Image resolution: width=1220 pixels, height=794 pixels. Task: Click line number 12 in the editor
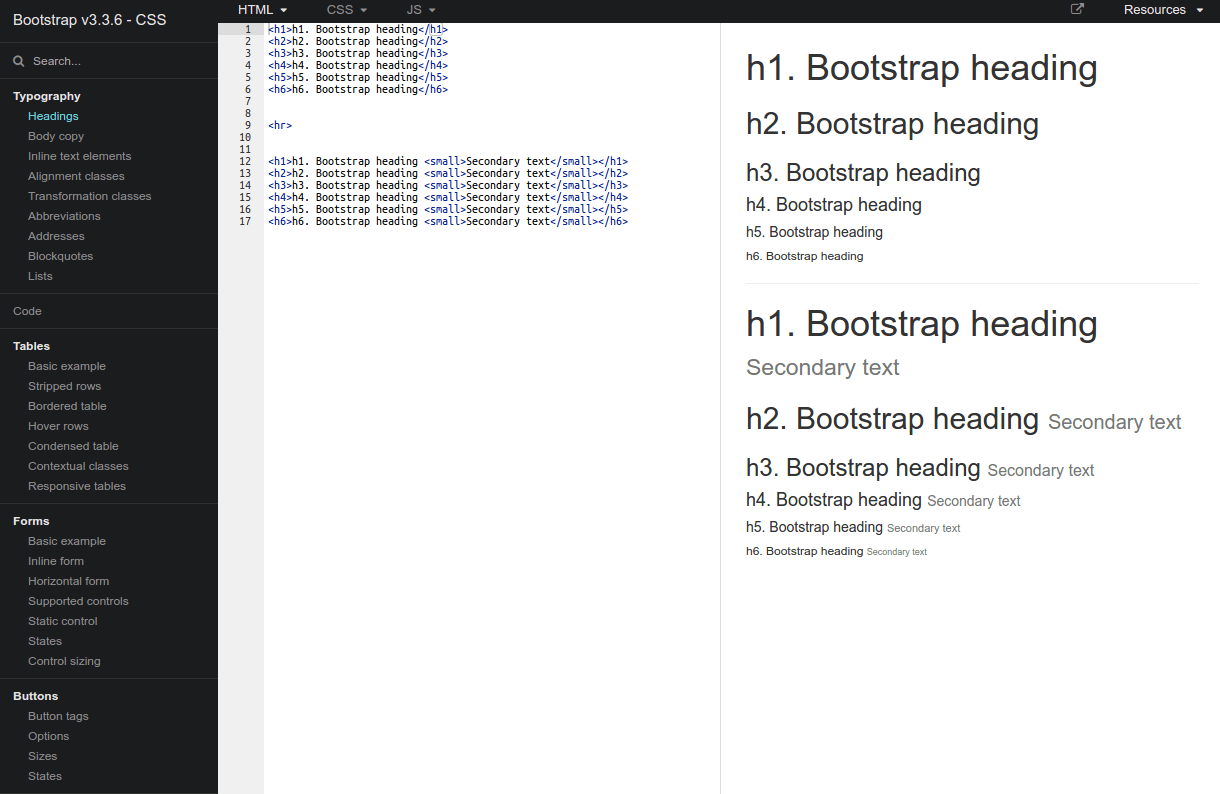click(x=245, y=160)
